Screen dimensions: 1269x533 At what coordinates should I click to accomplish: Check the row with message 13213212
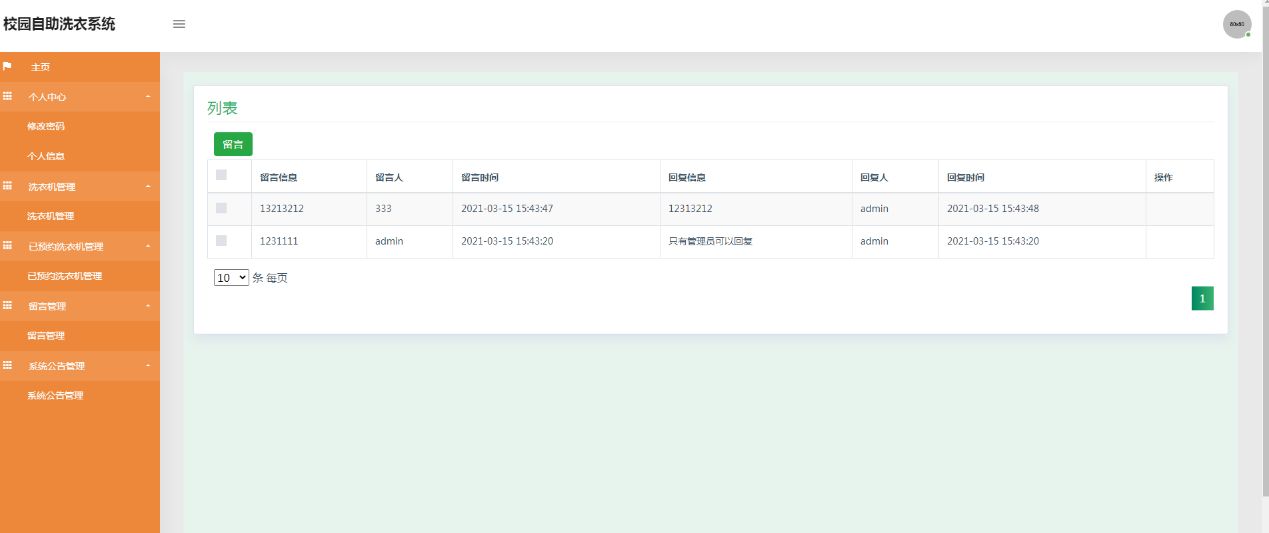(x=222, y=208)
